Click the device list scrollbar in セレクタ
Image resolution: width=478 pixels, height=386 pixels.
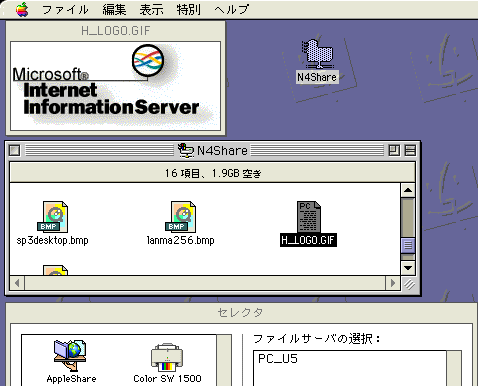coord(224,361)
